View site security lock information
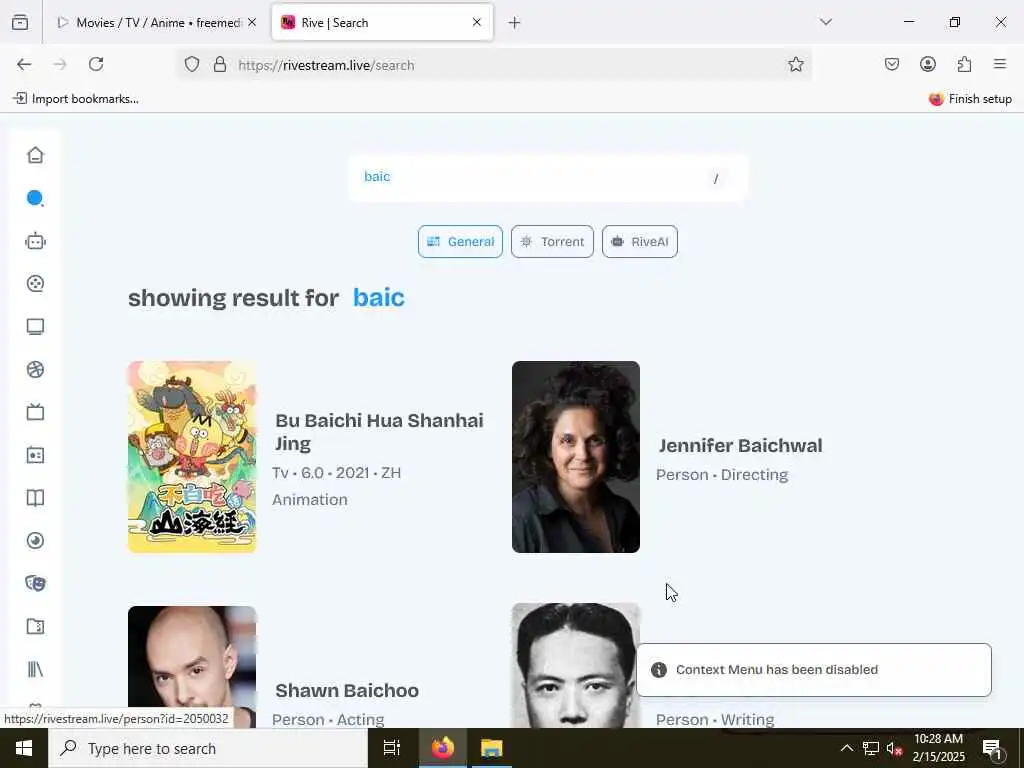 (x=220, y=65)
